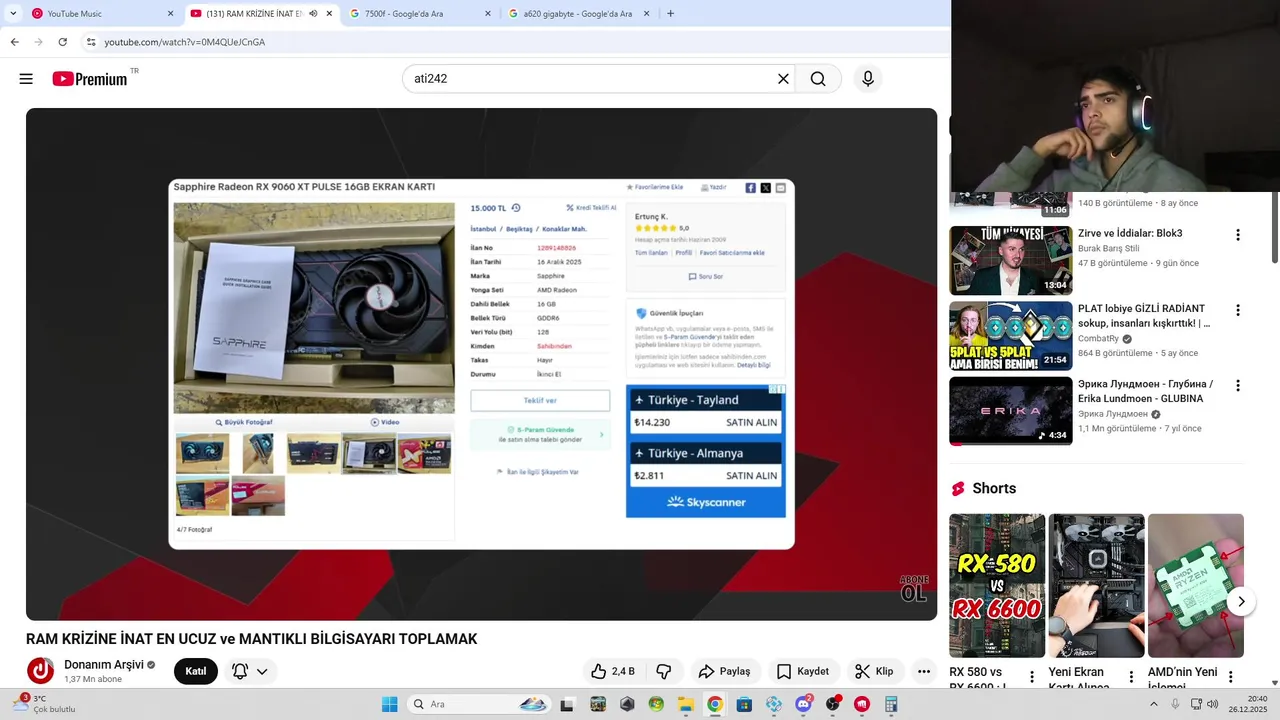The width and height of the screenshot is (1280, 720).
Task: Open options for Yeni Ekran Kartı short
Action: (1132, 677)
